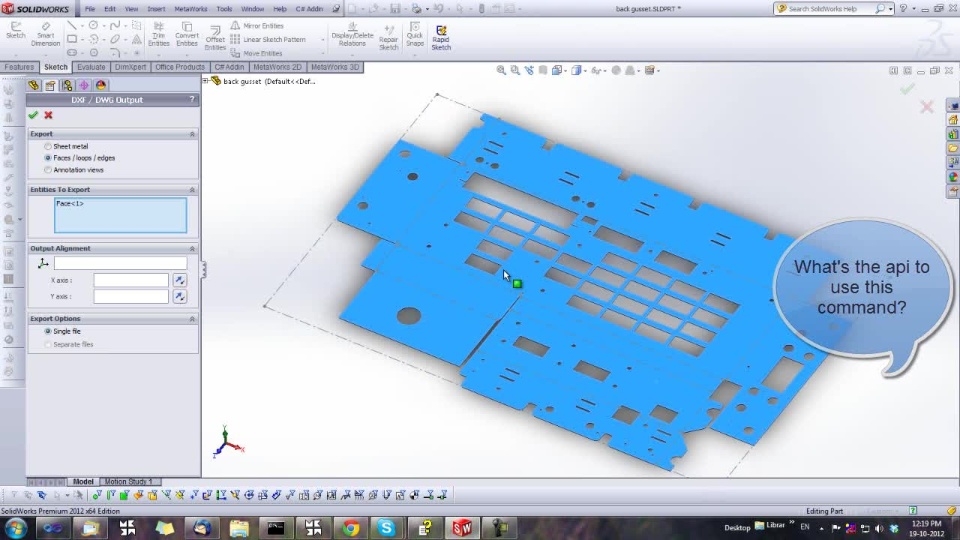The height and width of the screenshot is (540, 960).
Task: Collapse Export Options section
Action: click(192, 319)
